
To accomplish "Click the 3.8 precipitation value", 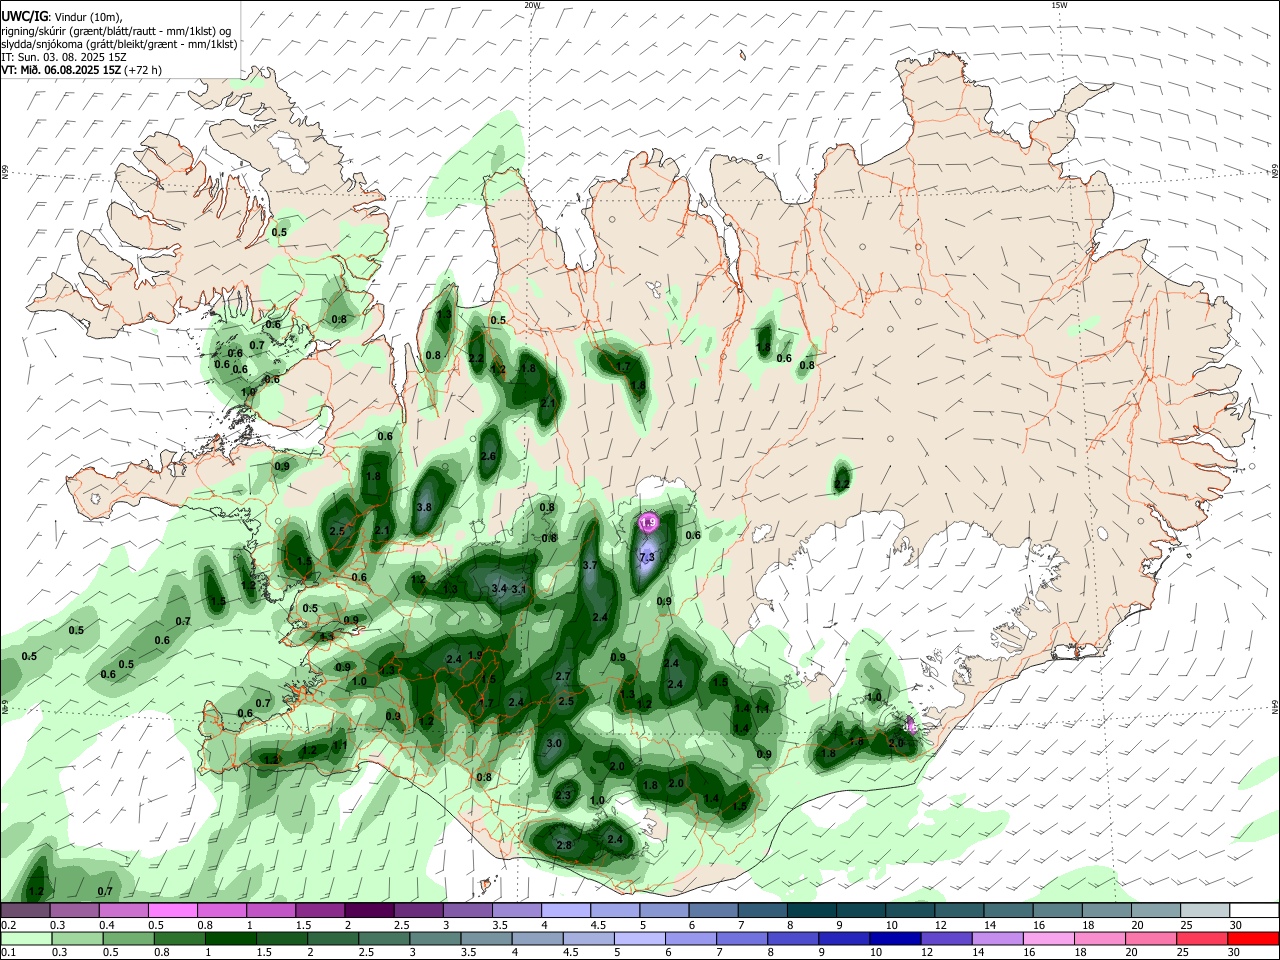I will 424,507.
